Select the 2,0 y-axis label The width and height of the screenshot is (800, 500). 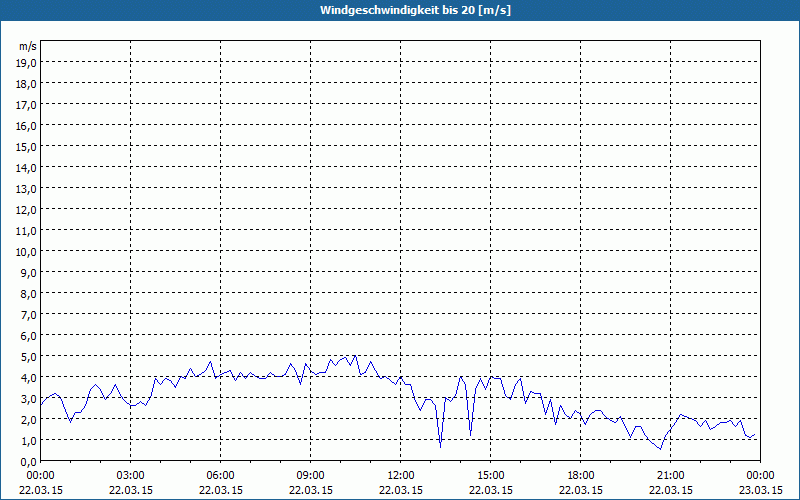(x=28, y=419)
